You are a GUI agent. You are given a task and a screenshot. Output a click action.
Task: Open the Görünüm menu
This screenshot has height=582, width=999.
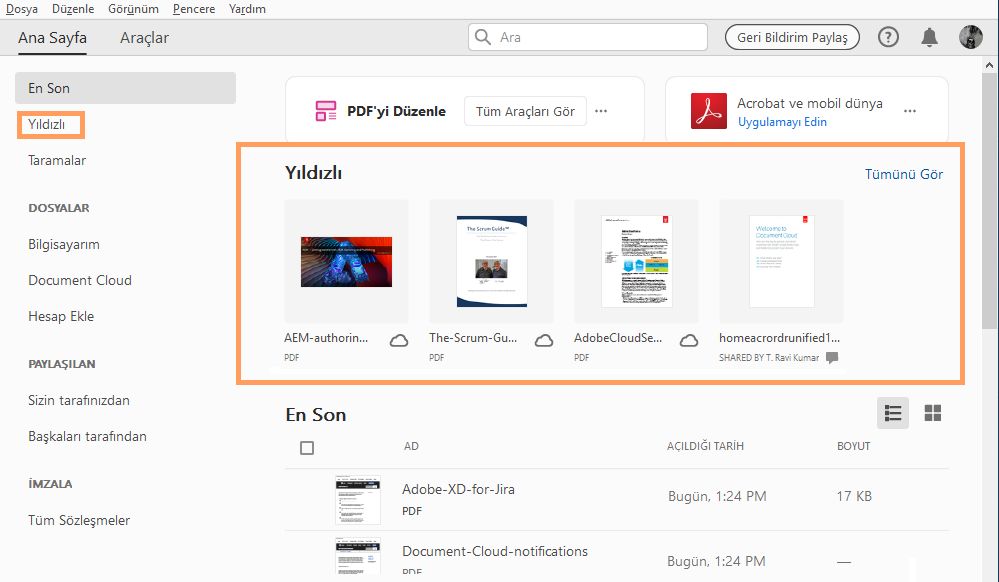pyautogui.click(x=133, y=9)
